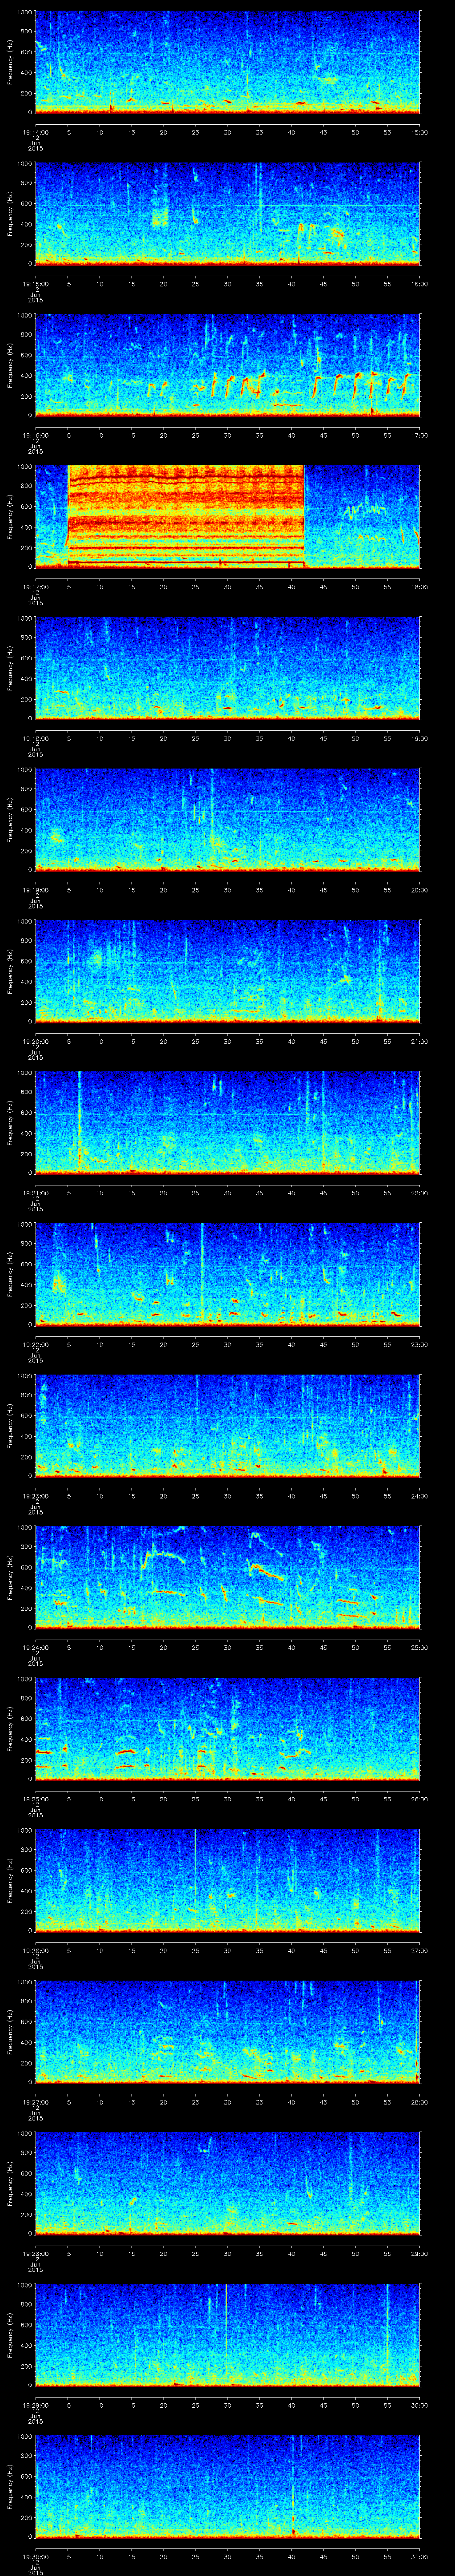
Task: Click the spectrogram panel starting at 19:24:00
Action: [x=228, y=1577]
